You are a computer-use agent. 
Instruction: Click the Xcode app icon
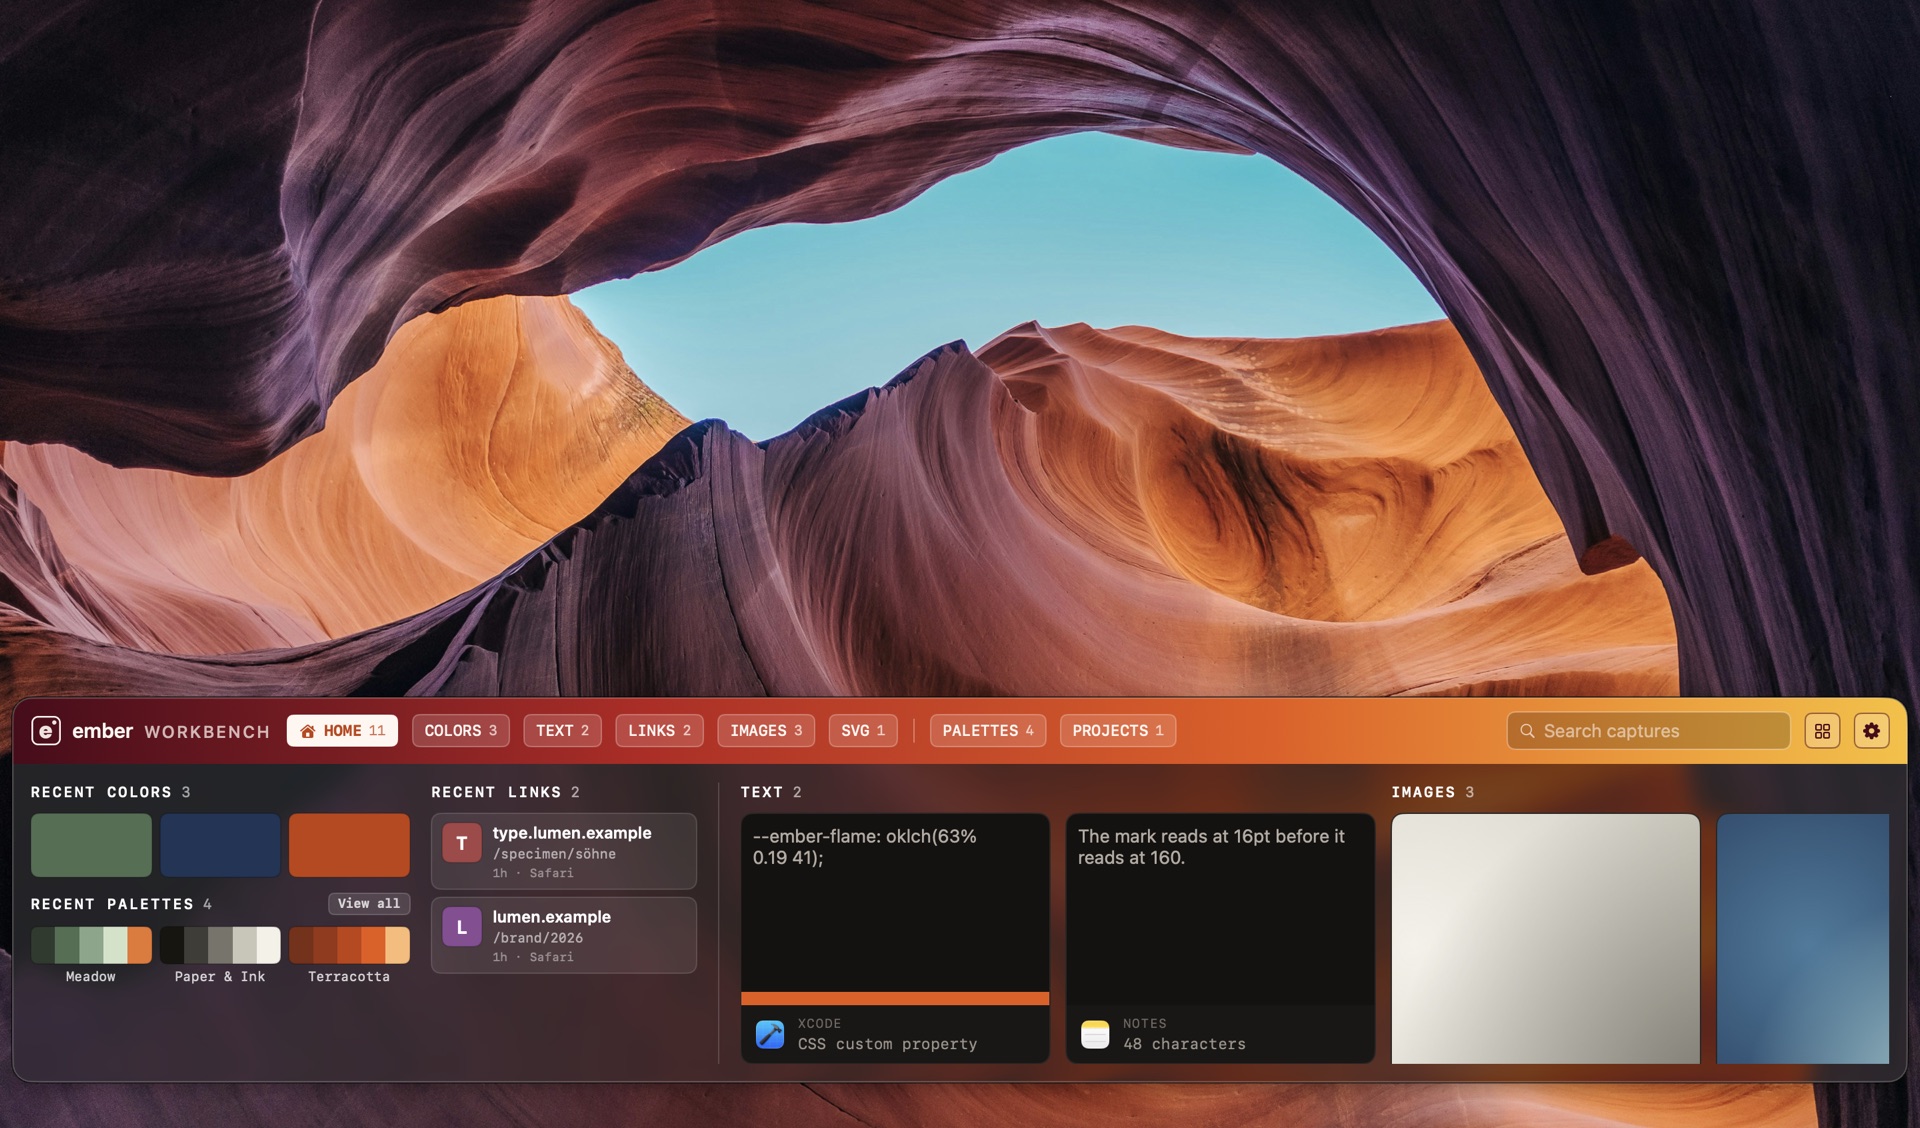tap(770, 1034)
